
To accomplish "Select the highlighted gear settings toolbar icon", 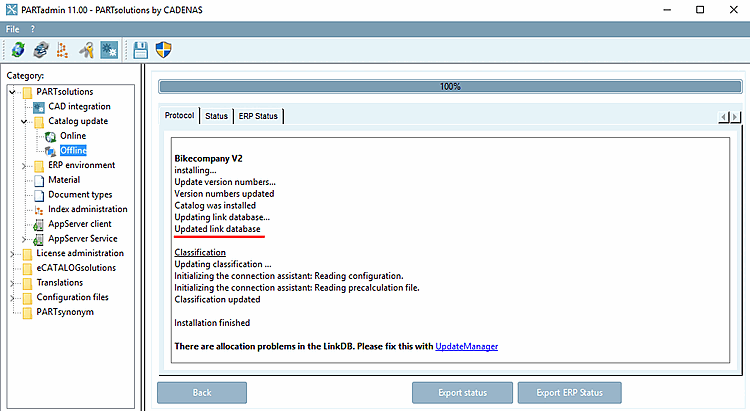I will 109,50.
